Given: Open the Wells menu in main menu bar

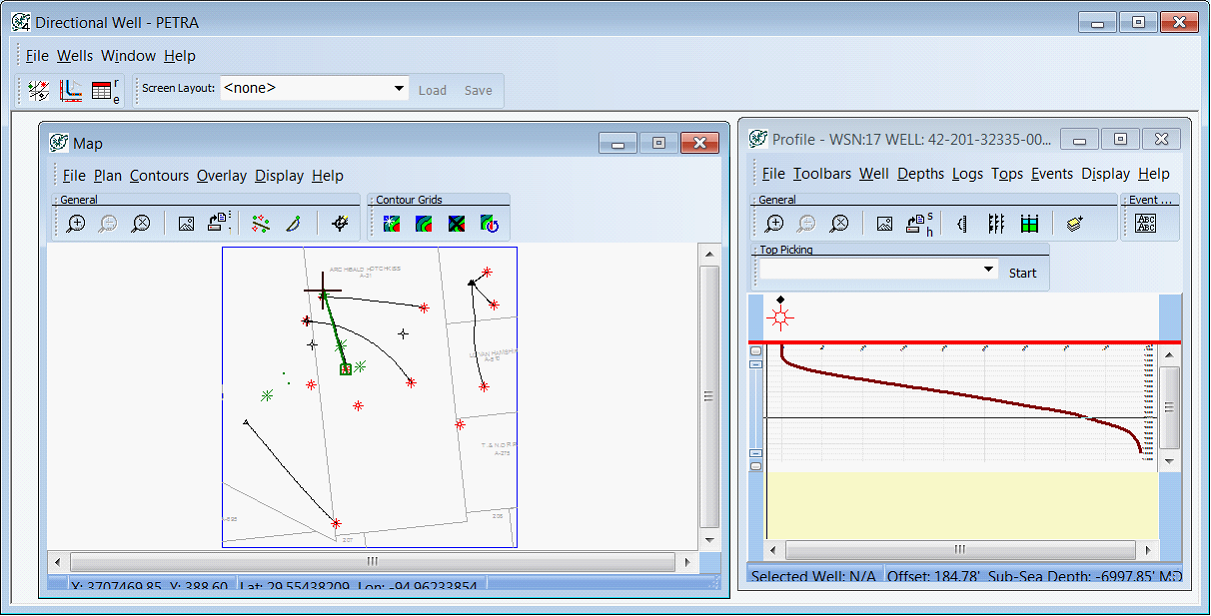Looking at the screenshot, I should [x=75, y=56].
